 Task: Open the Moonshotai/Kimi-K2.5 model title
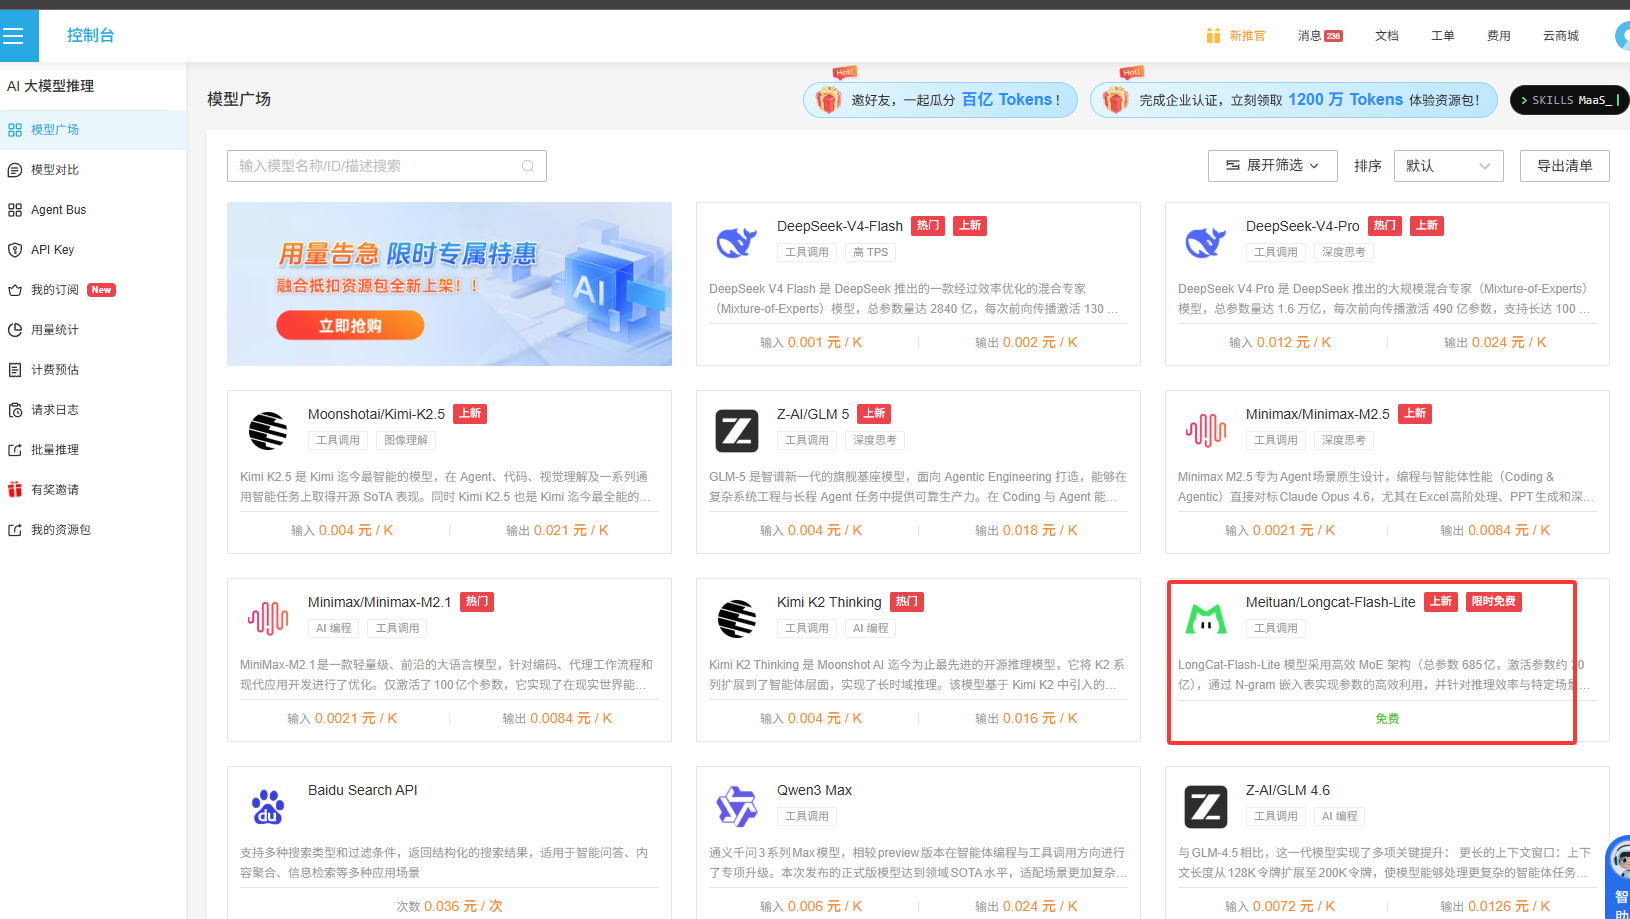click(377, 414)
